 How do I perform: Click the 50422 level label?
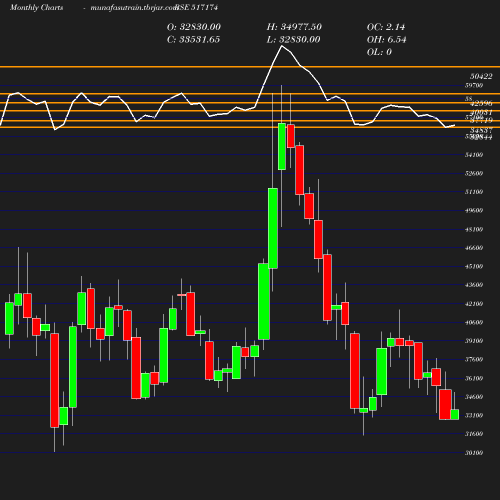click(481, 76)
